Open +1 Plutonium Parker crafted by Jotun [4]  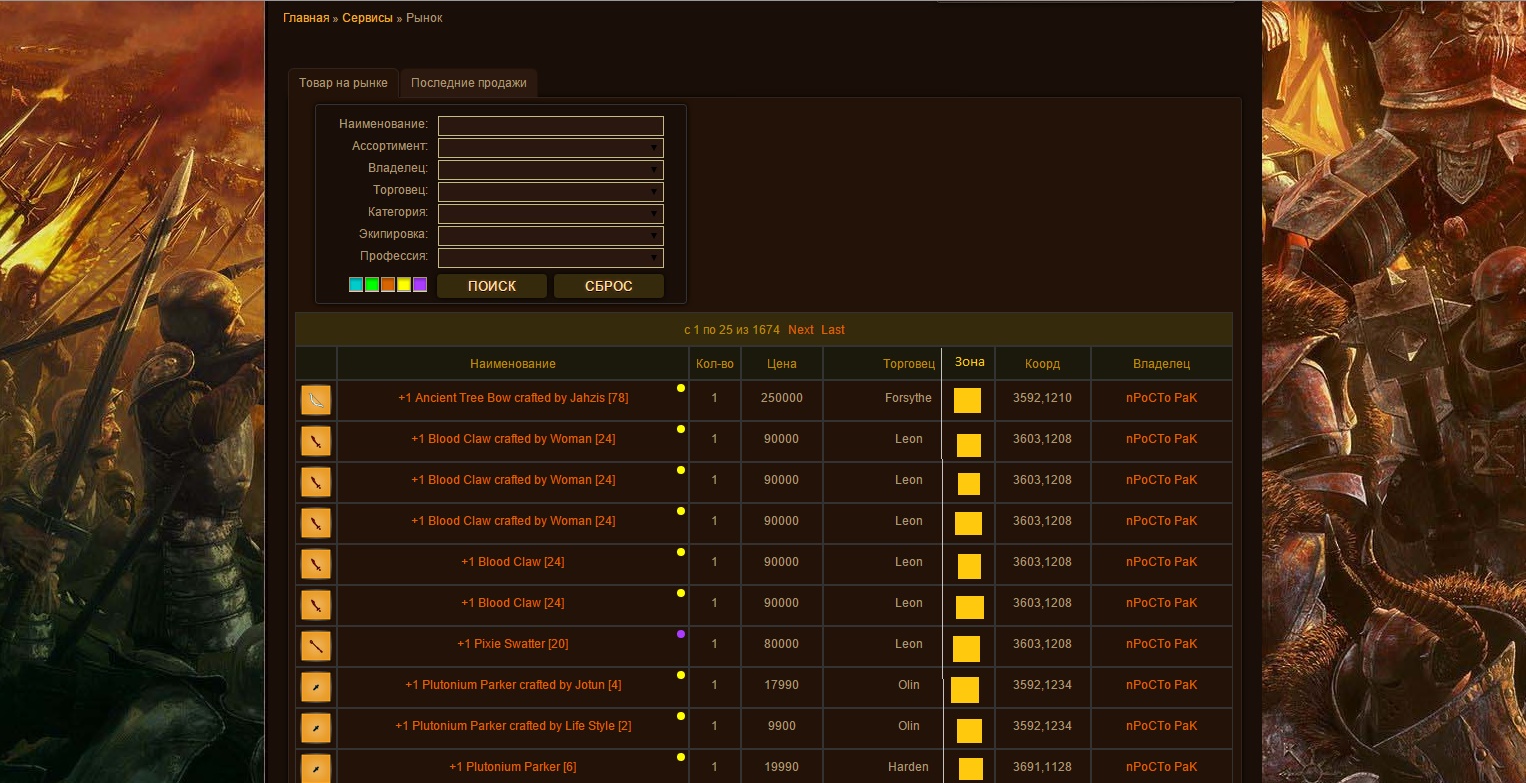click(513, 685)
